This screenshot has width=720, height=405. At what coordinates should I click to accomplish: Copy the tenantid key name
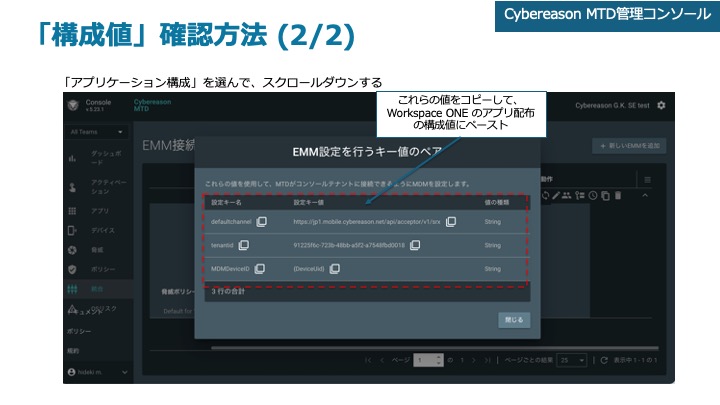click(x=243, y=245)
